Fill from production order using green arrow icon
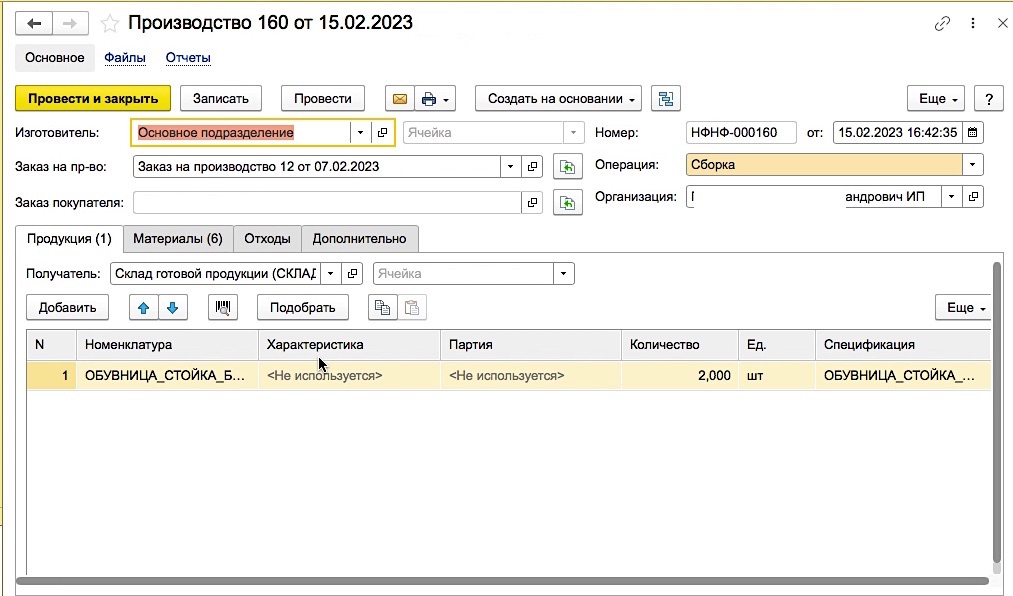This screenshot has width=1013, height=596. pyautogui.click(x=568, y=167)
